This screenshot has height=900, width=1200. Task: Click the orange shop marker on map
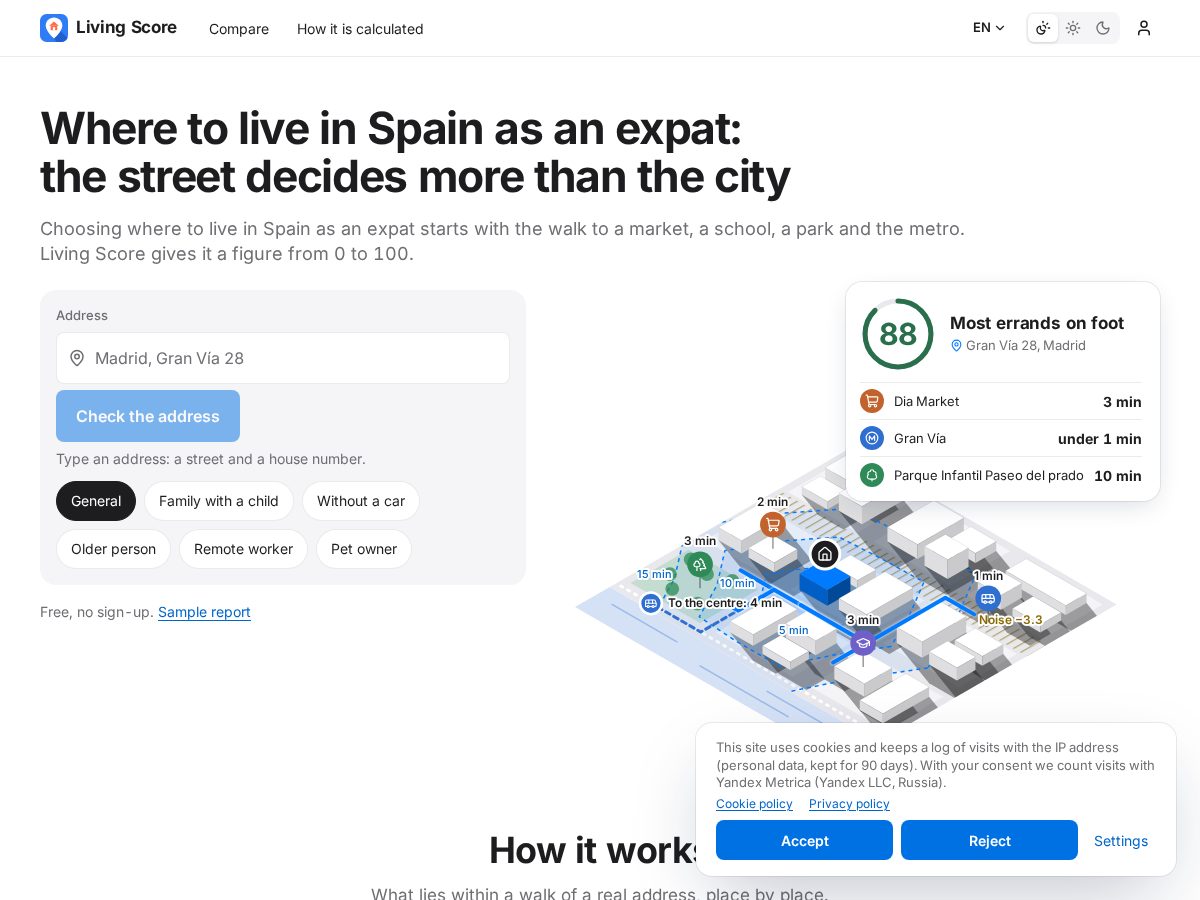click(772, 524)
